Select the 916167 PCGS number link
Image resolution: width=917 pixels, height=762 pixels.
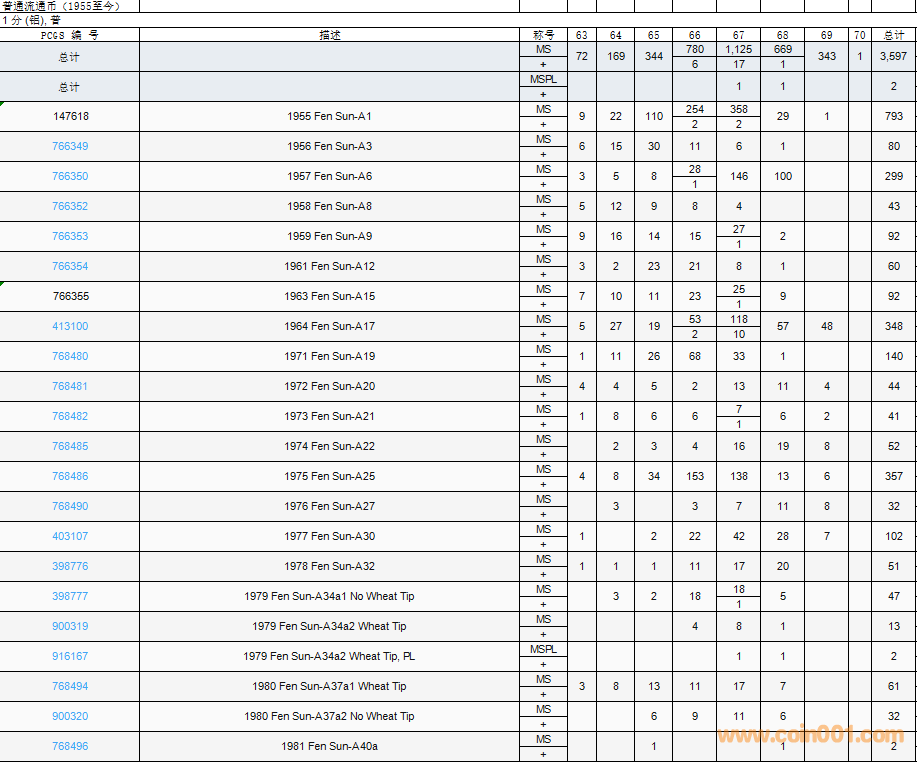coord(70,657)
